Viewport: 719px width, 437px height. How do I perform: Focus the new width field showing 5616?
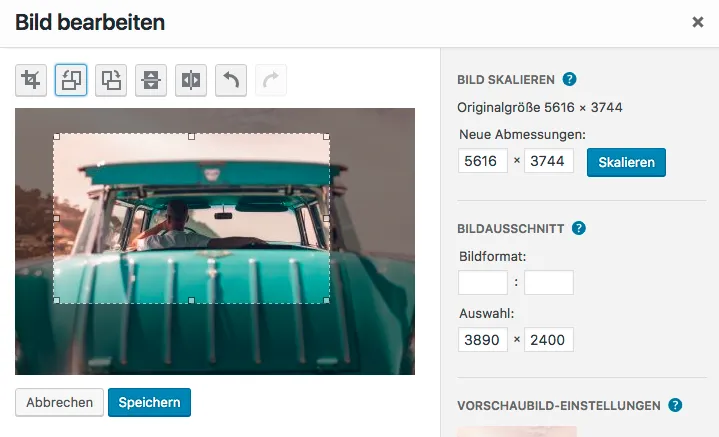tap(483, 161)
